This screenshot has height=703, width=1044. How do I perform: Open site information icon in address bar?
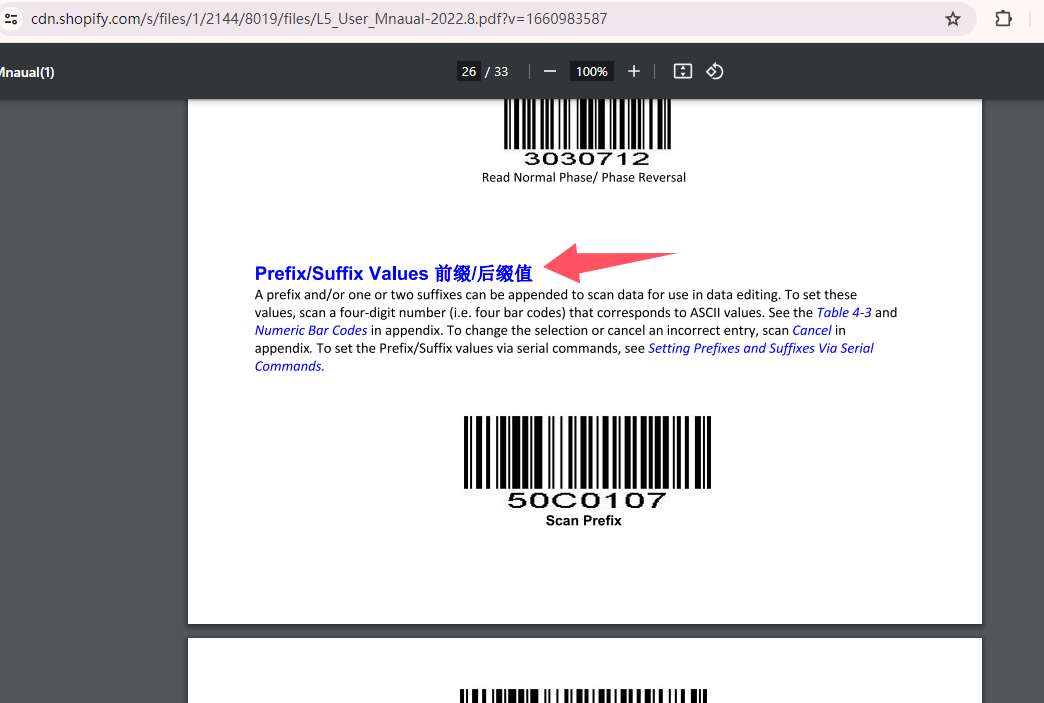[x=10, y=19]
